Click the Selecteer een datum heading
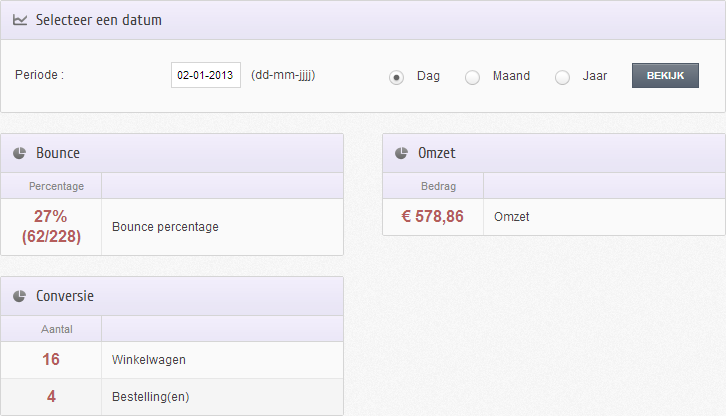726x416 pixels. 99,20
